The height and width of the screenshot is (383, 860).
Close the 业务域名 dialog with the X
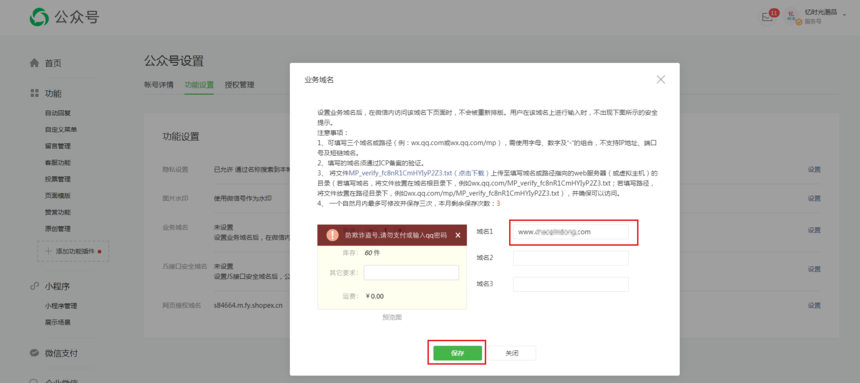click(661, 80)
